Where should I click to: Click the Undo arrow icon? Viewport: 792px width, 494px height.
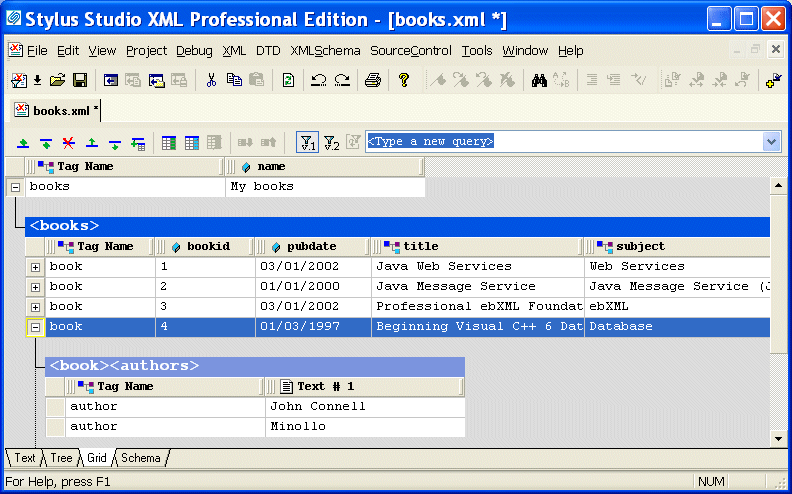click(319, 81)
